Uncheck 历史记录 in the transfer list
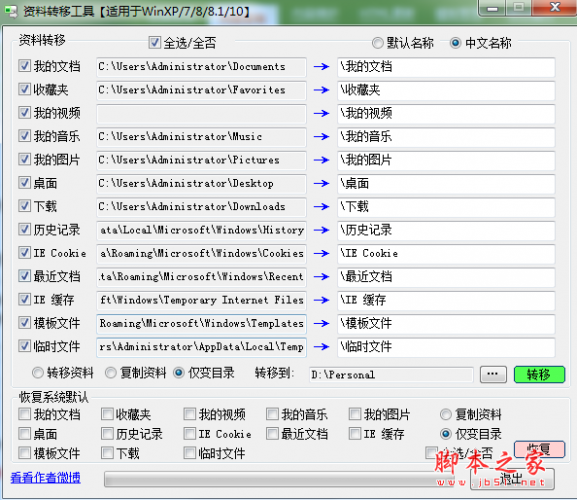The image size is (577, 500). tap(24, 230)
